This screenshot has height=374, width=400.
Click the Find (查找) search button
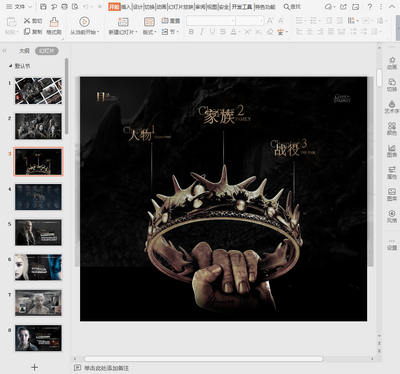[x=292, y=7]
